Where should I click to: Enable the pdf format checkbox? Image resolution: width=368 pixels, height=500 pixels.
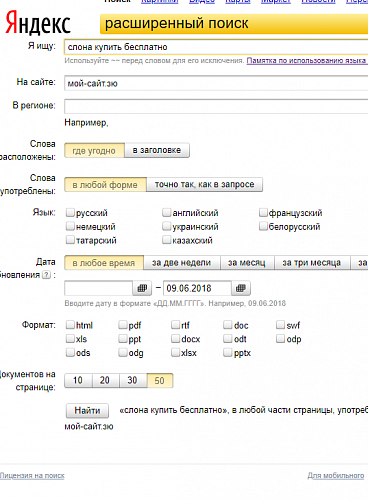pyautogui.click(x=123, y=325)
